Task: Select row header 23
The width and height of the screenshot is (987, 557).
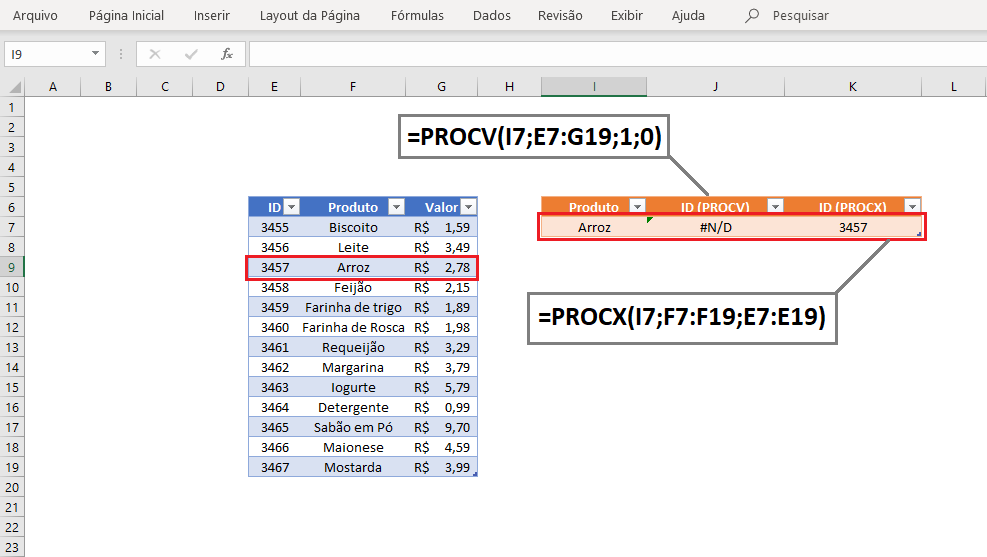Action: pos(12,548)
